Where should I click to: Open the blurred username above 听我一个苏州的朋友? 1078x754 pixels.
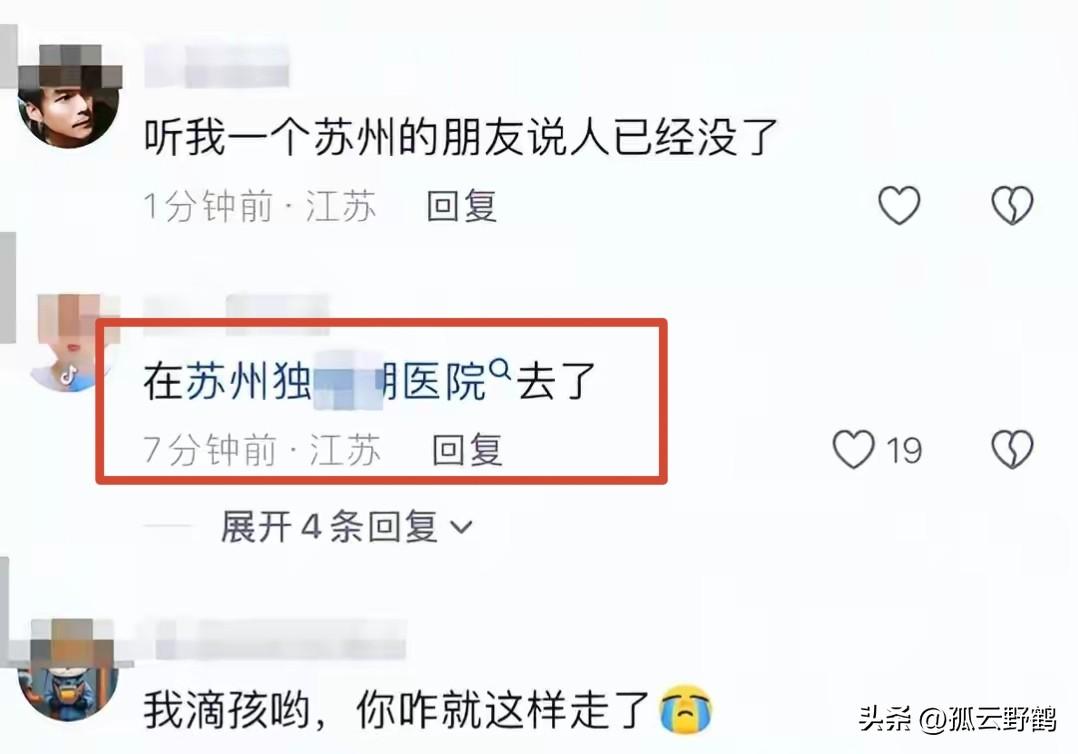pyautogui.click(x=217, y=67)
